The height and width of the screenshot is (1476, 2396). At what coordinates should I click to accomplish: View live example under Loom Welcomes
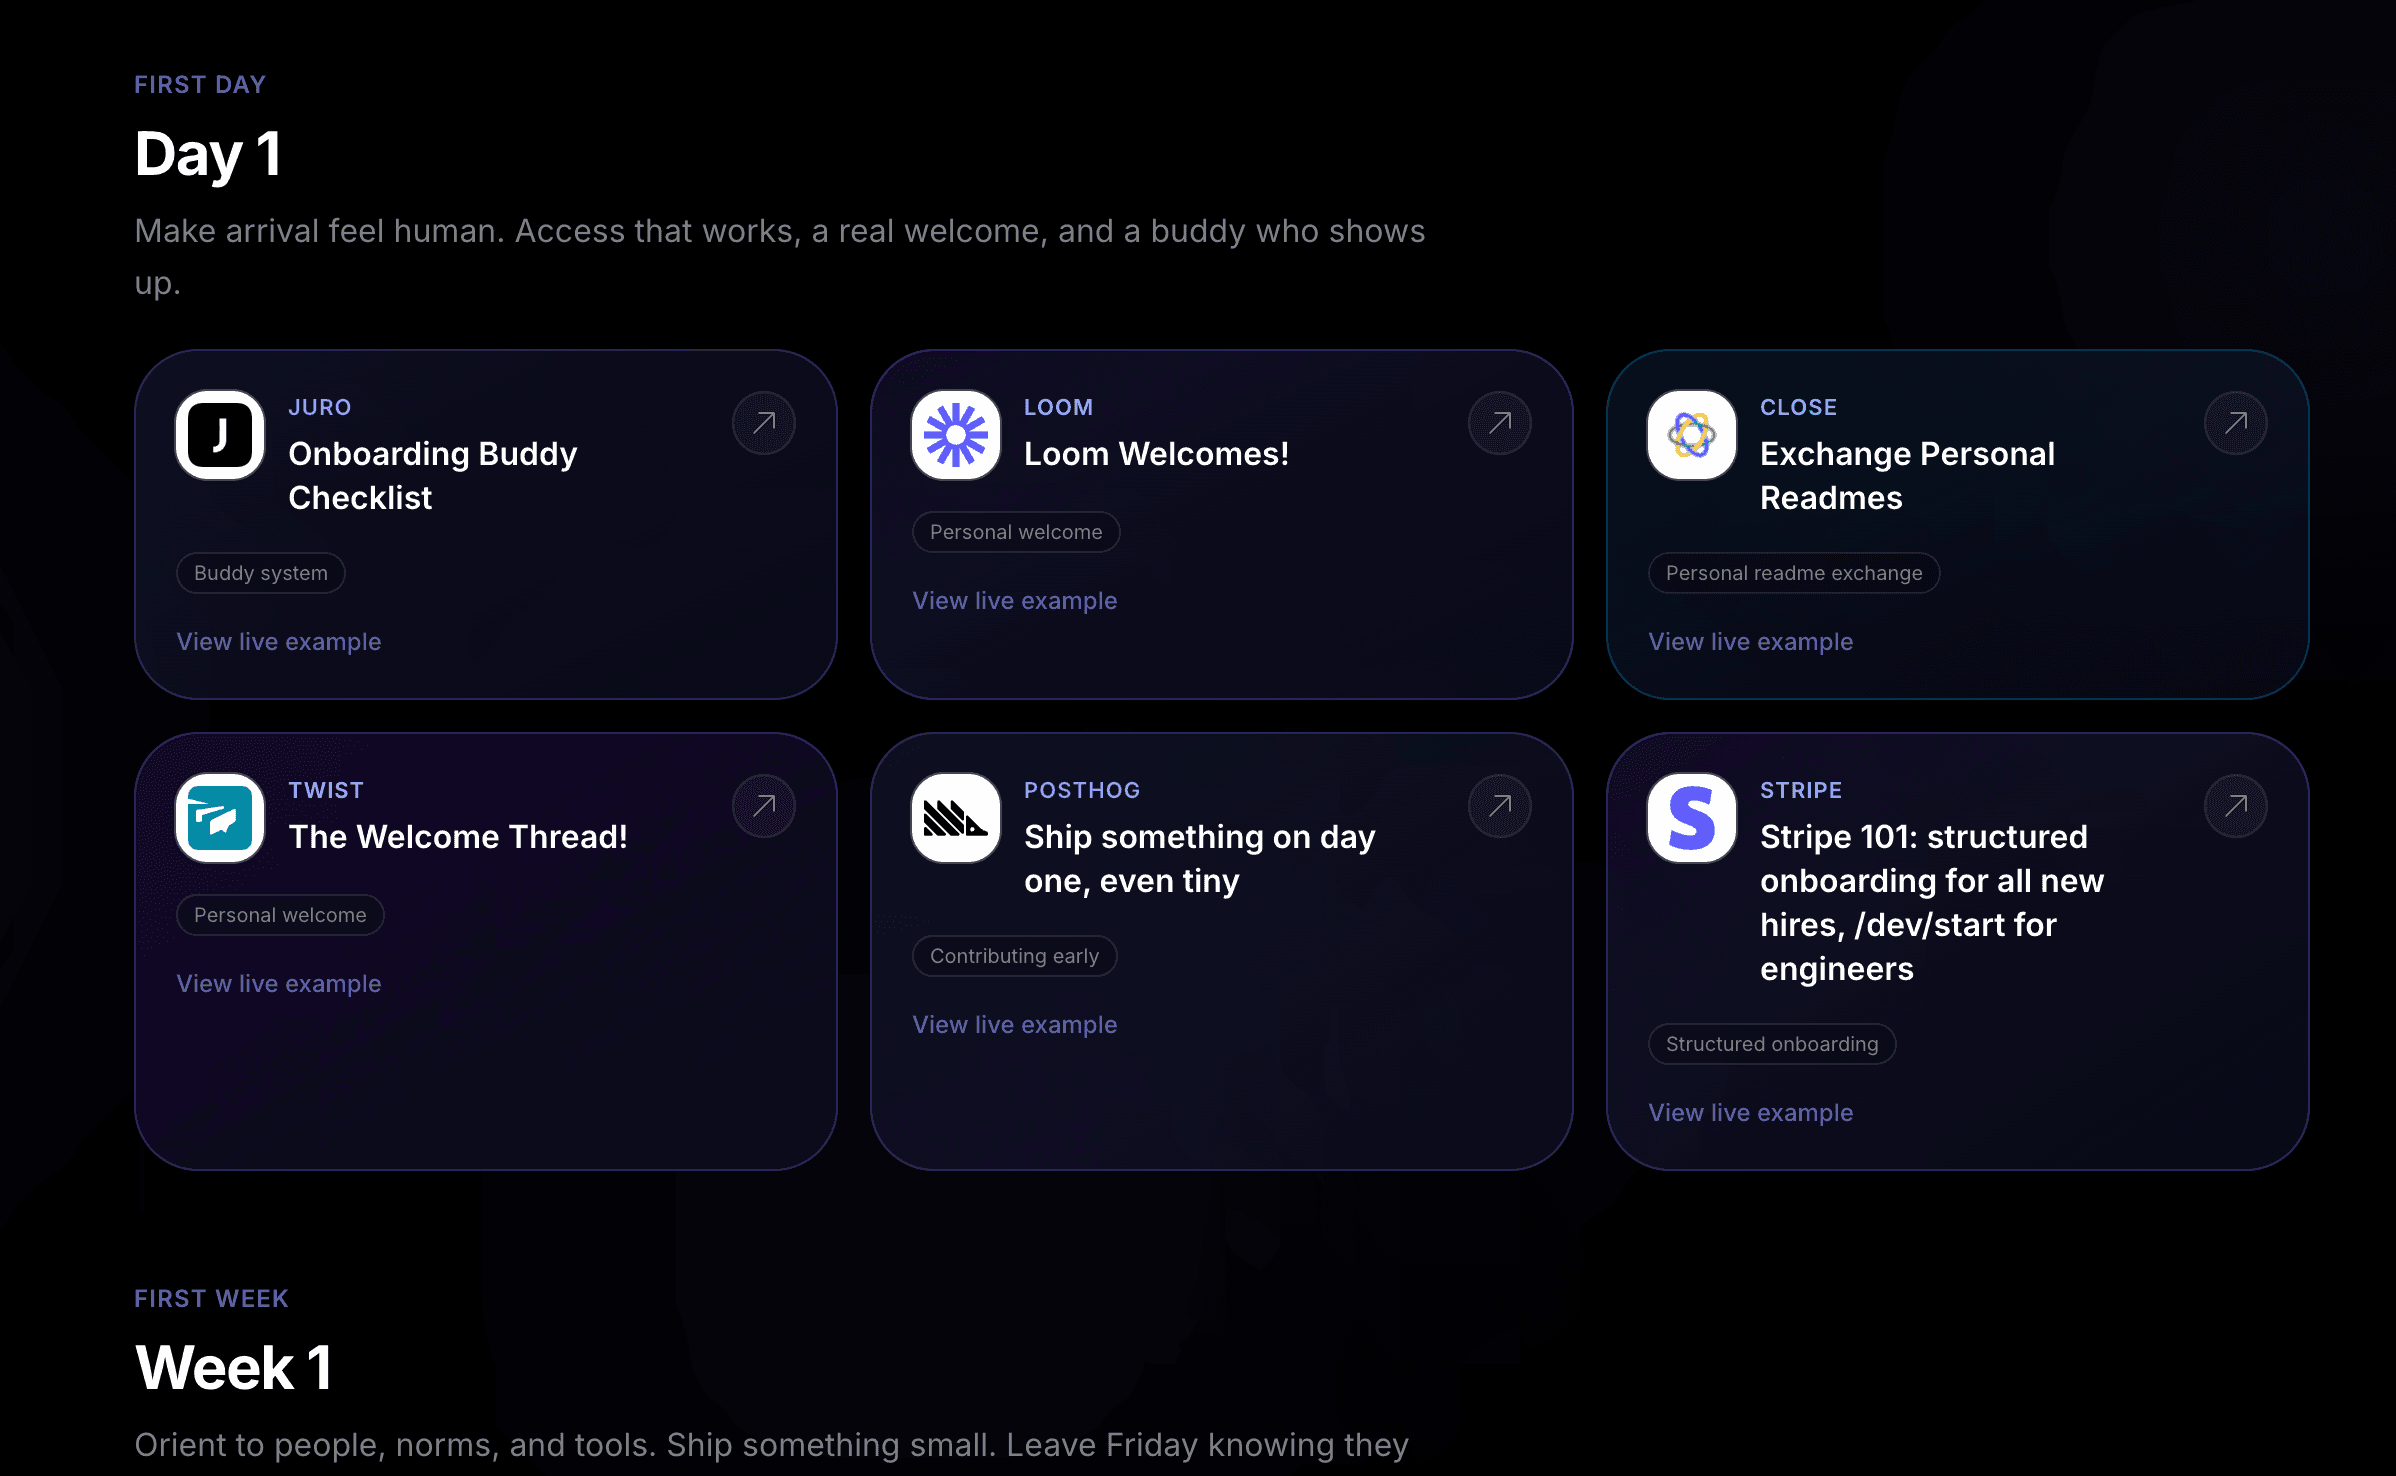pos(1015,601)
